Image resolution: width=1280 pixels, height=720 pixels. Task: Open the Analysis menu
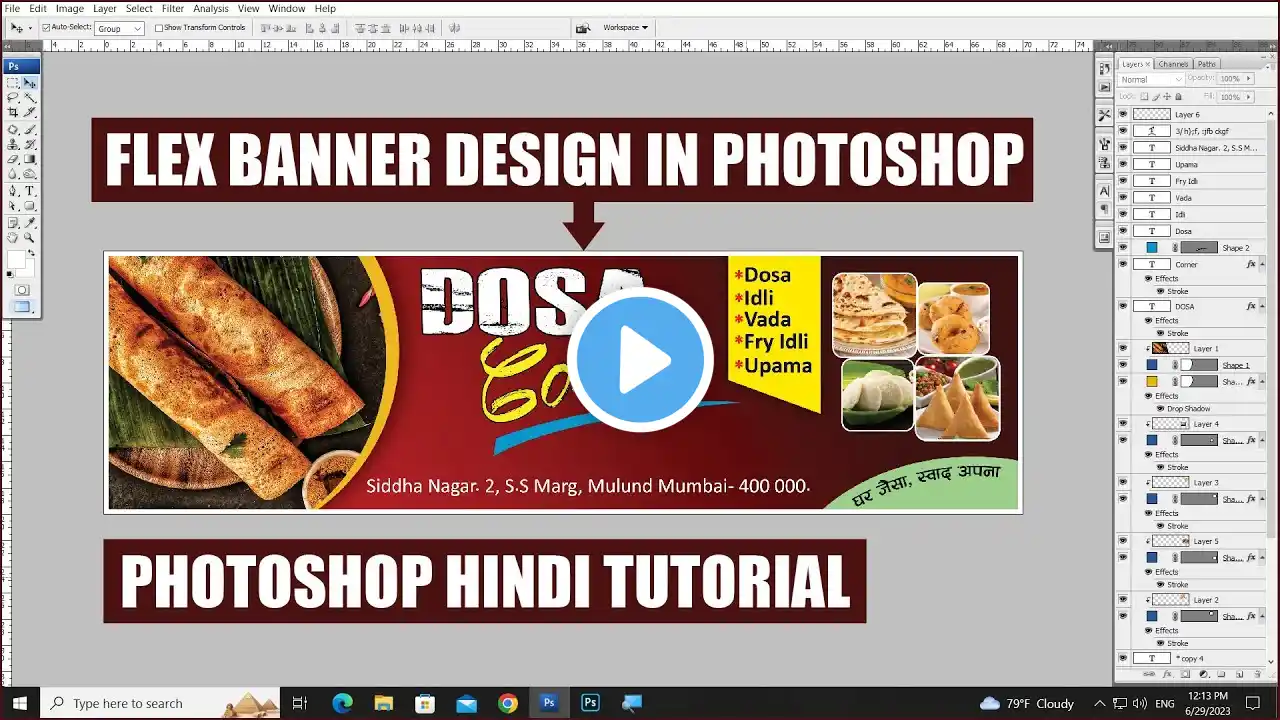(x=211, y=8)
